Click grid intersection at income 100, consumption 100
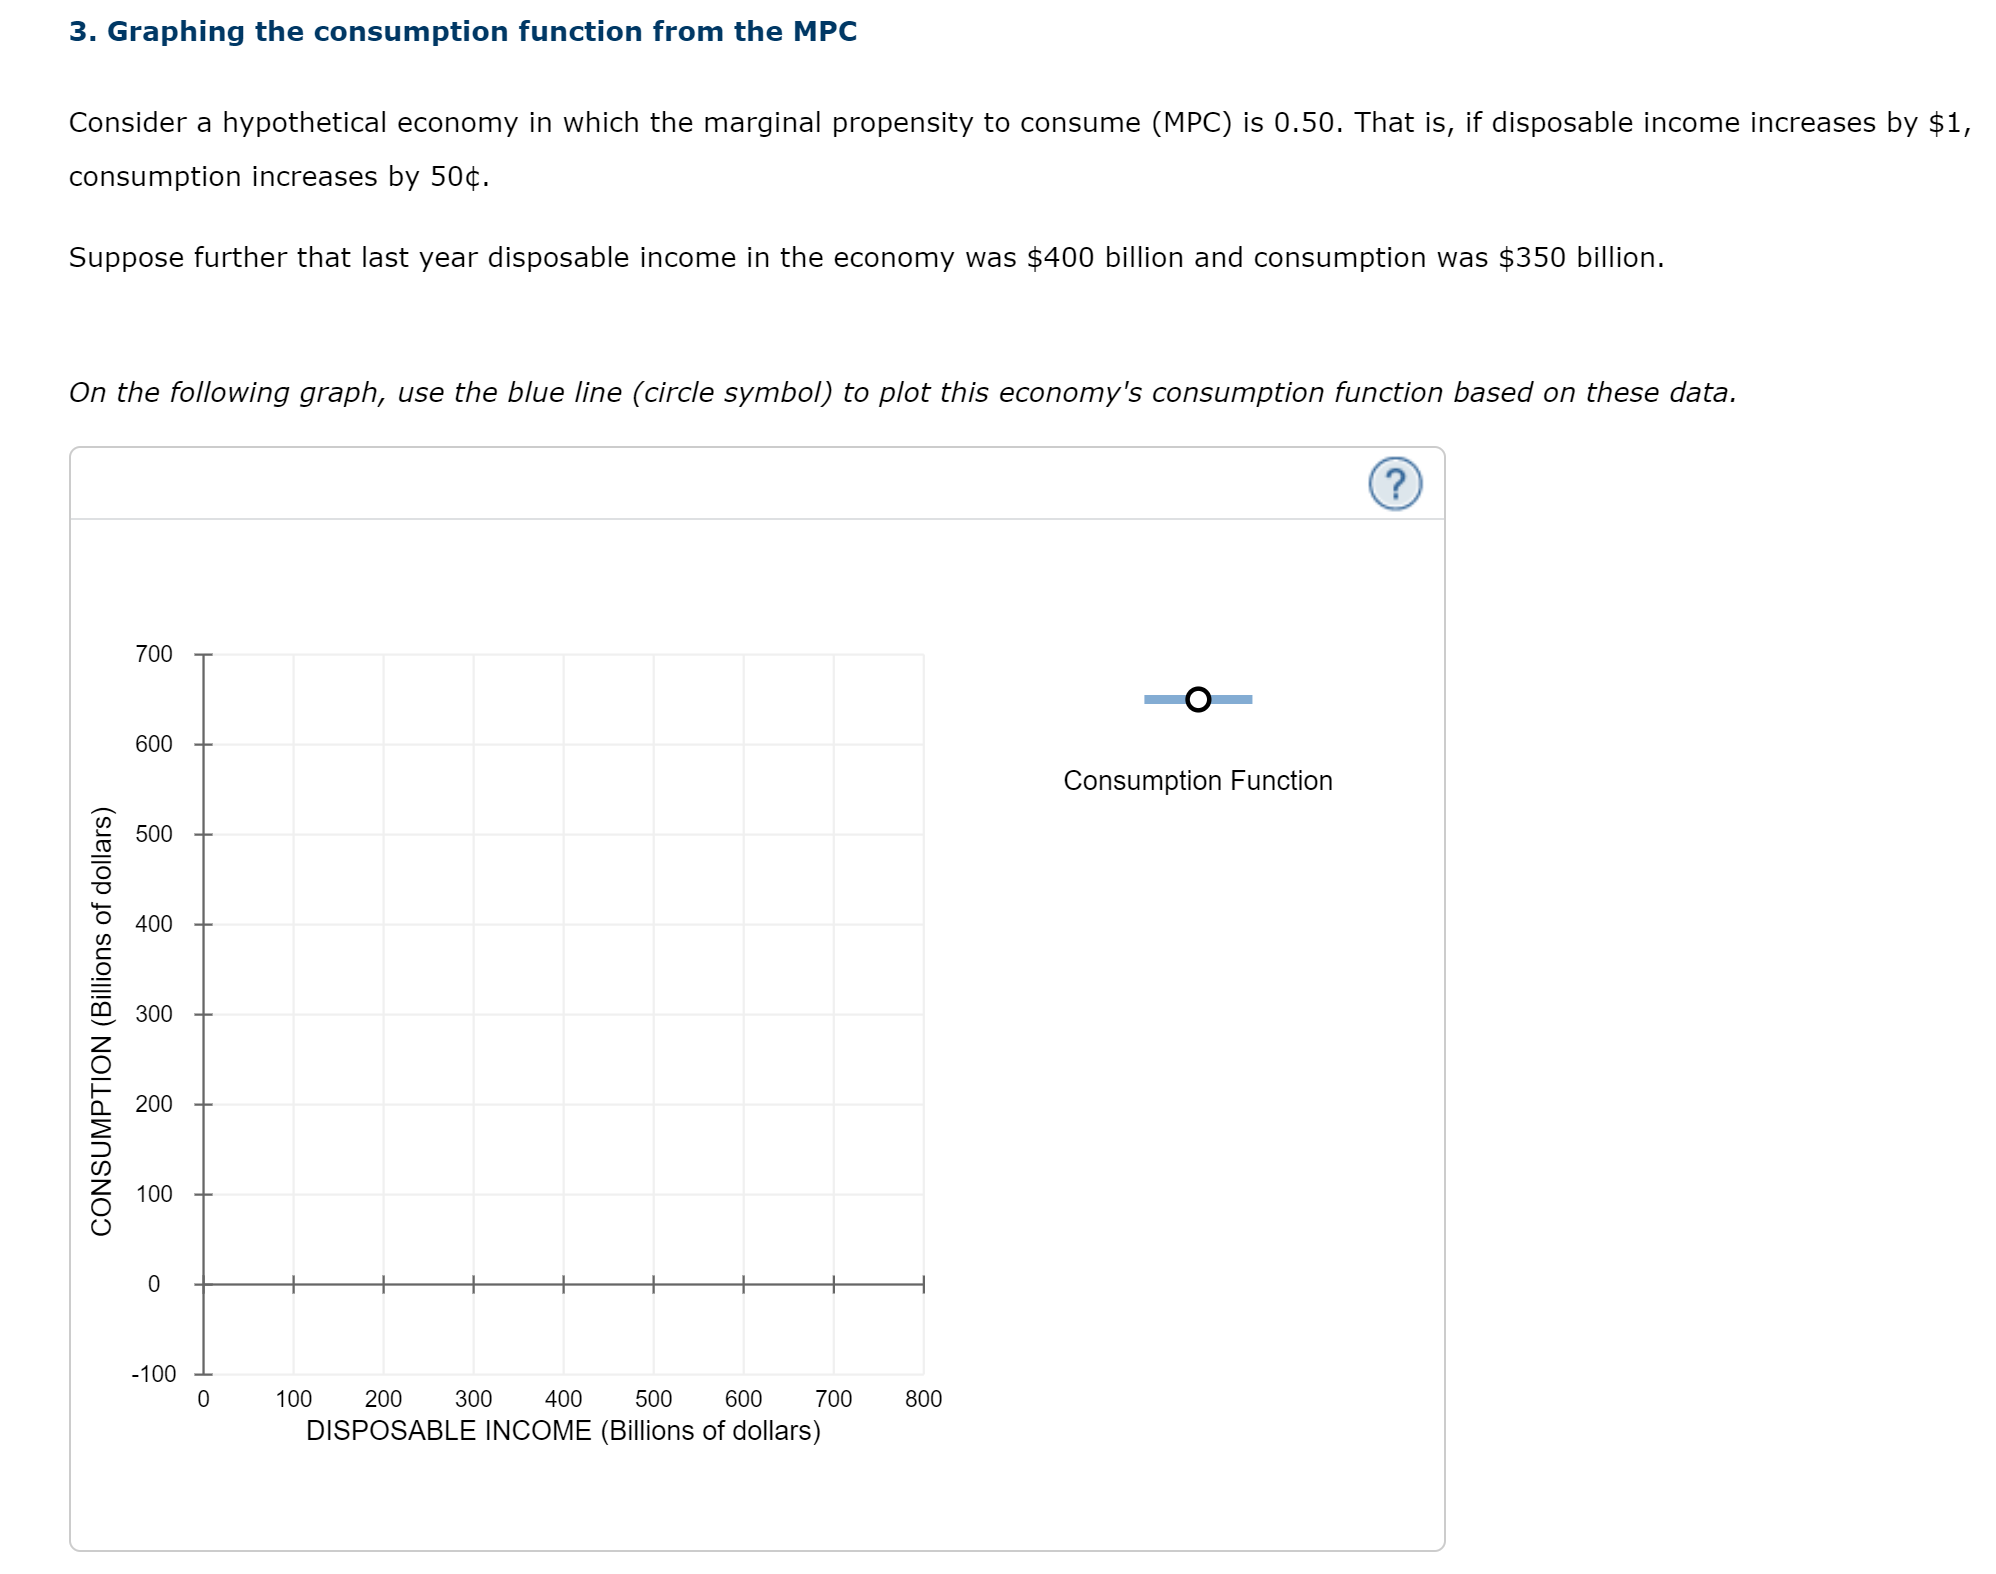This screenshot has height=1574, width=1996. point(293,1194)
